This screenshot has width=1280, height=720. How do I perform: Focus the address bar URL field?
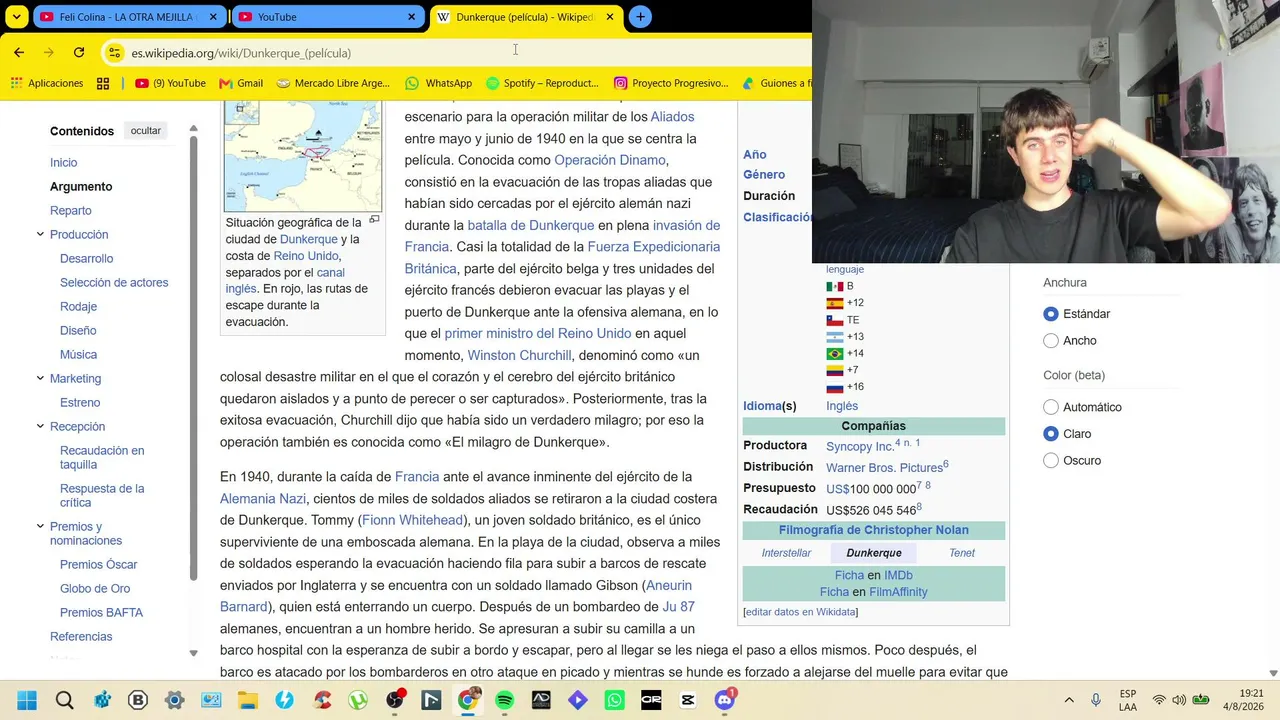click(460, 52)
